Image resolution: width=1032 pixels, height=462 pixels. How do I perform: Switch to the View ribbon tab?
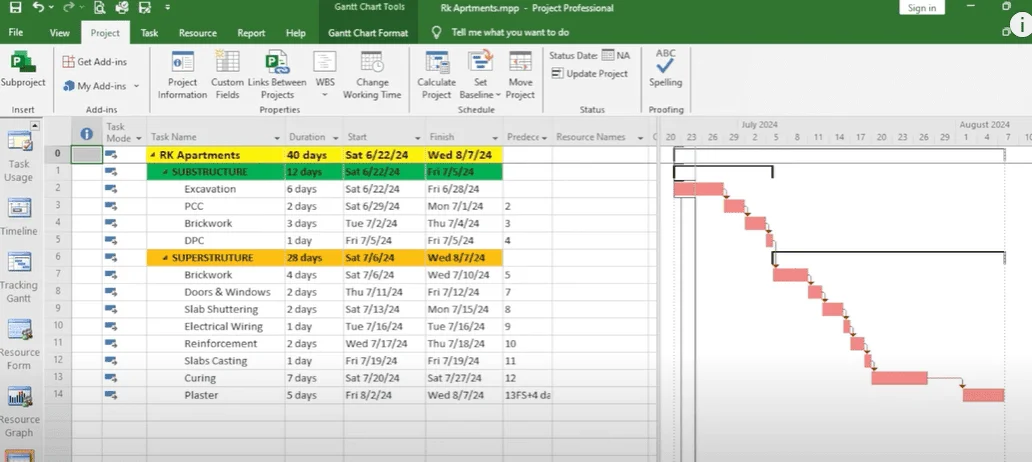click(x=59, y=32)
